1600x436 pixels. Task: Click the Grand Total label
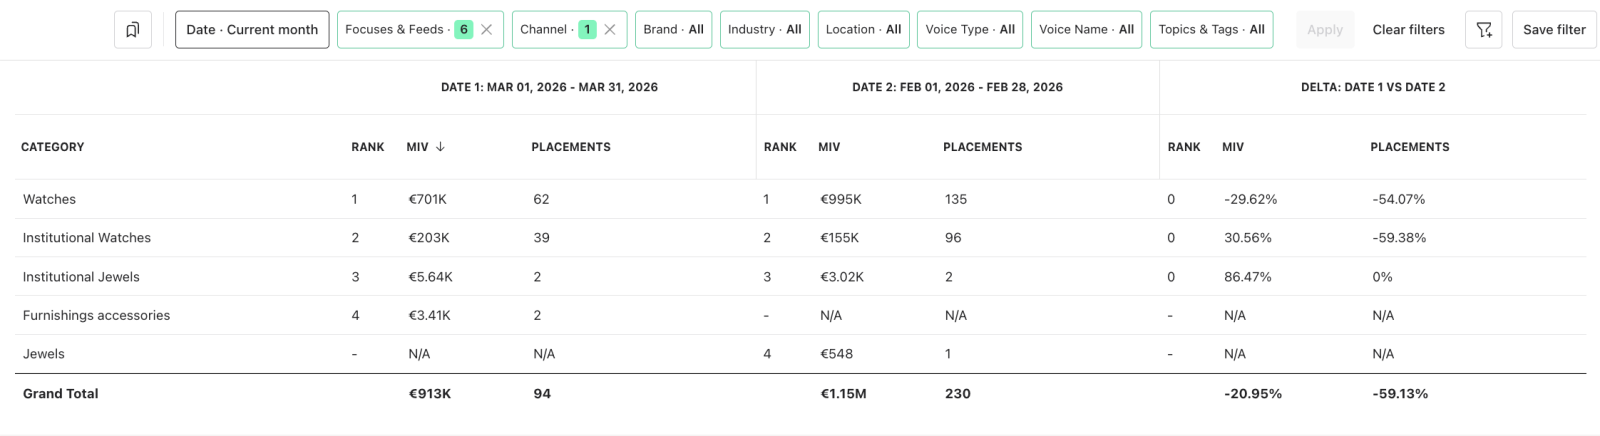[61, 394]
